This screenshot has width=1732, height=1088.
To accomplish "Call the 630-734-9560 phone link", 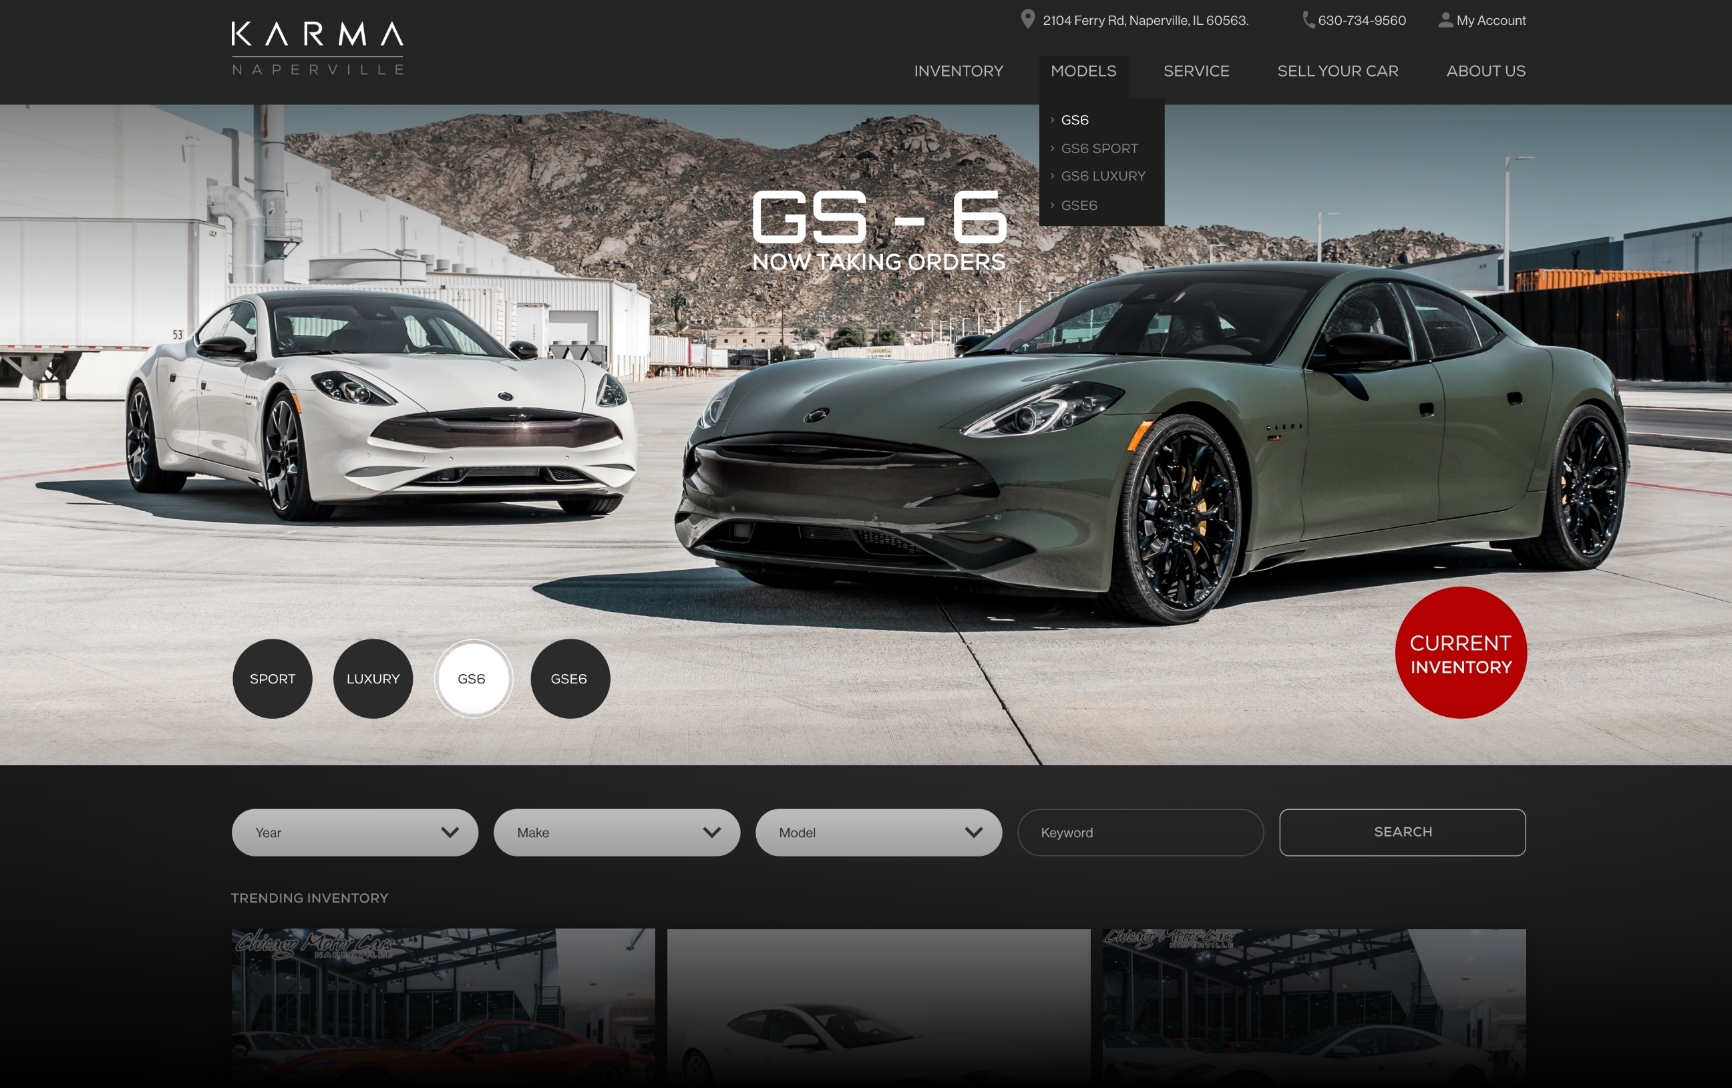I will [x=1361, y=20].
